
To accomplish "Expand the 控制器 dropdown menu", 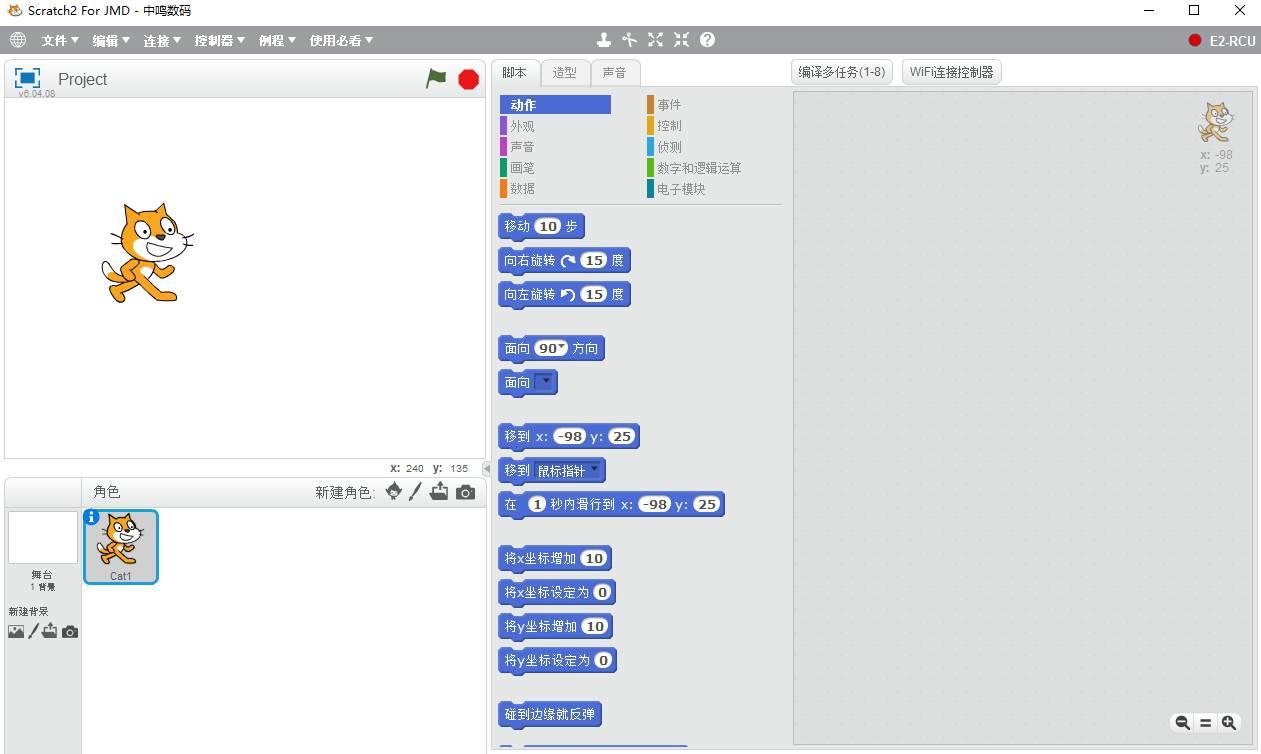I will [x=219, y=40].
